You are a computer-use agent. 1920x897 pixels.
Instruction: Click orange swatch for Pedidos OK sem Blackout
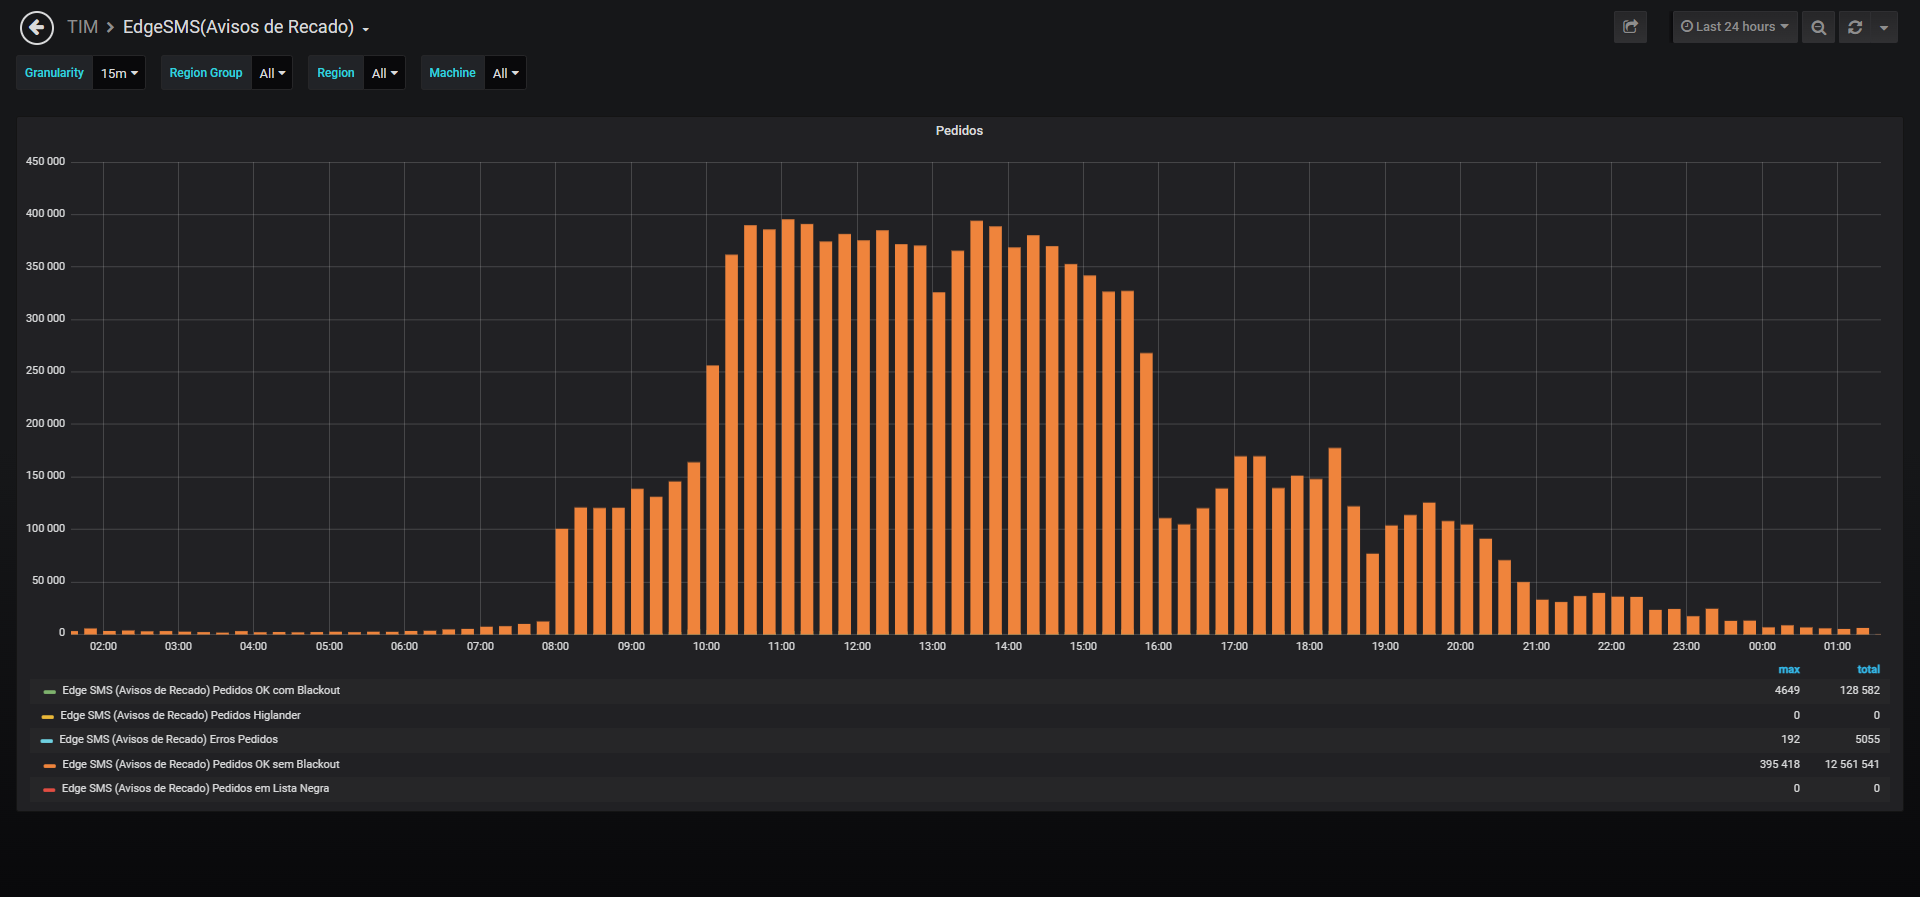pos(49,766)
